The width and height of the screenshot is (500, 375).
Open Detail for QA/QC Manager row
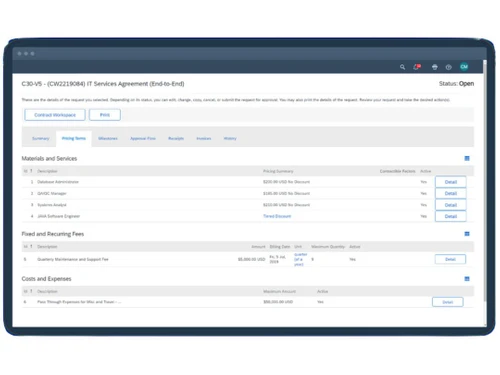(x=451, y=193)
